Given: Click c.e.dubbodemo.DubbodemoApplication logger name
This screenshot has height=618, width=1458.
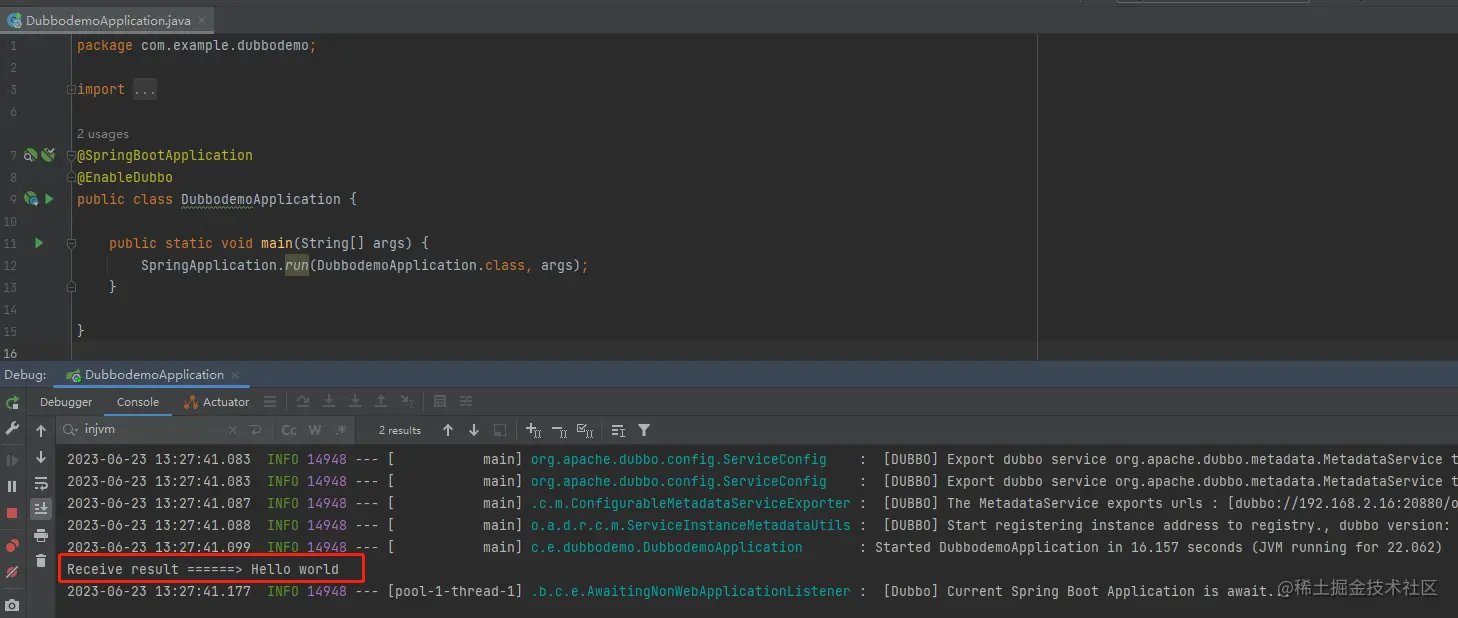Looking at the screenshot, I should pos(666,547).
